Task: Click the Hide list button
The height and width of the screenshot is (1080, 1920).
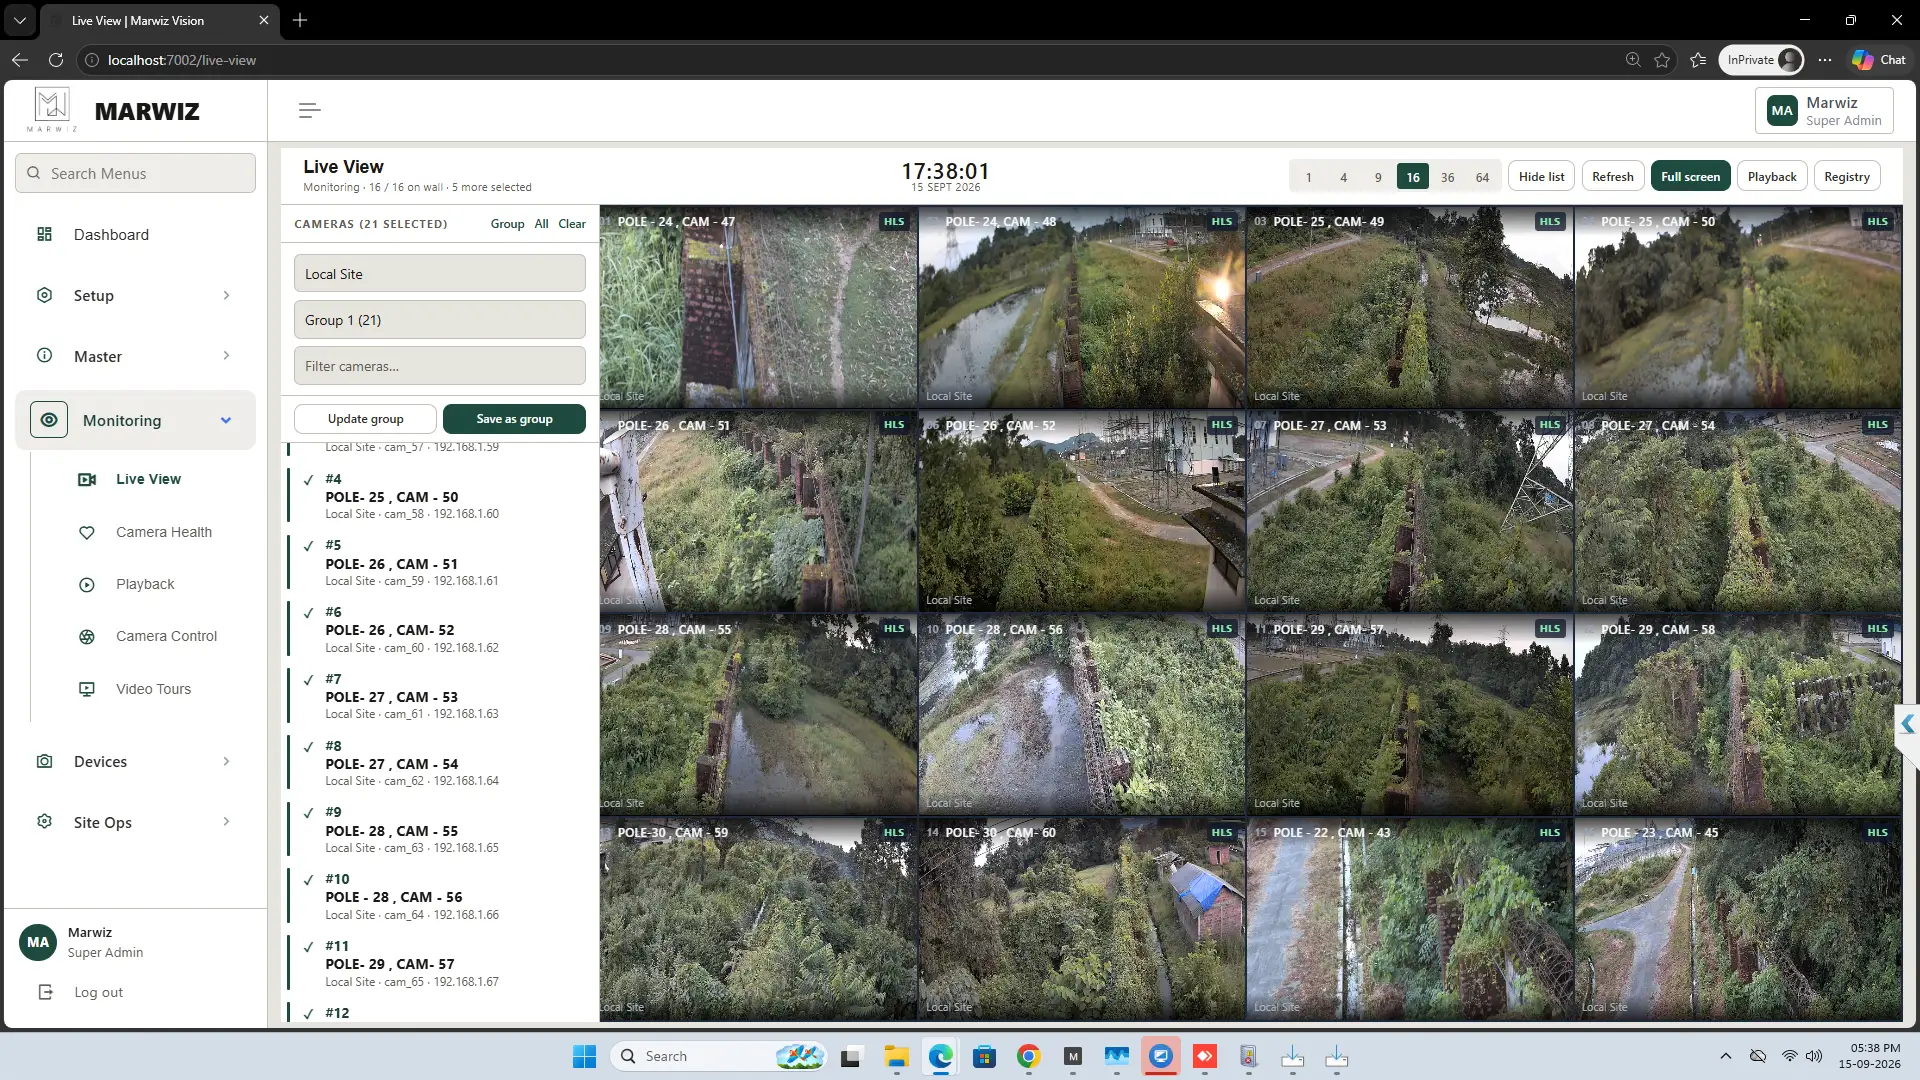Action: tap(1541, 176)
